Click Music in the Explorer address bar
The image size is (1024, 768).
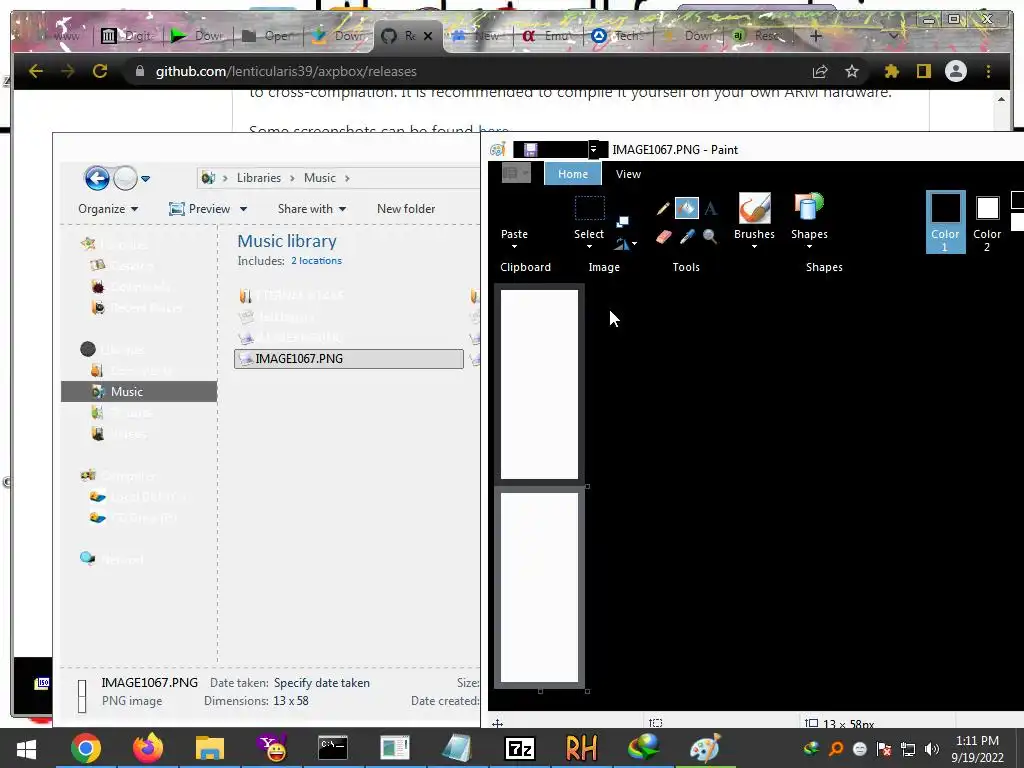point(319,178)
